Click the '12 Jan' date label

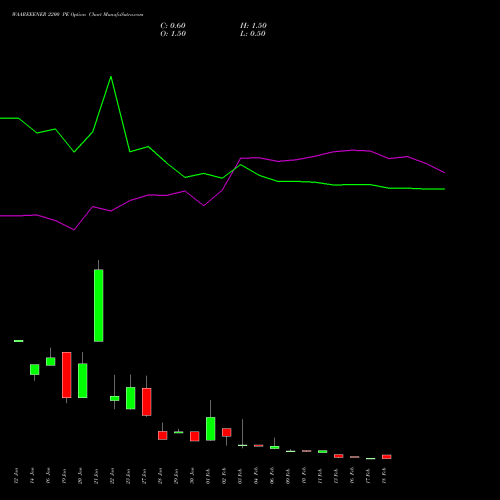17,476
